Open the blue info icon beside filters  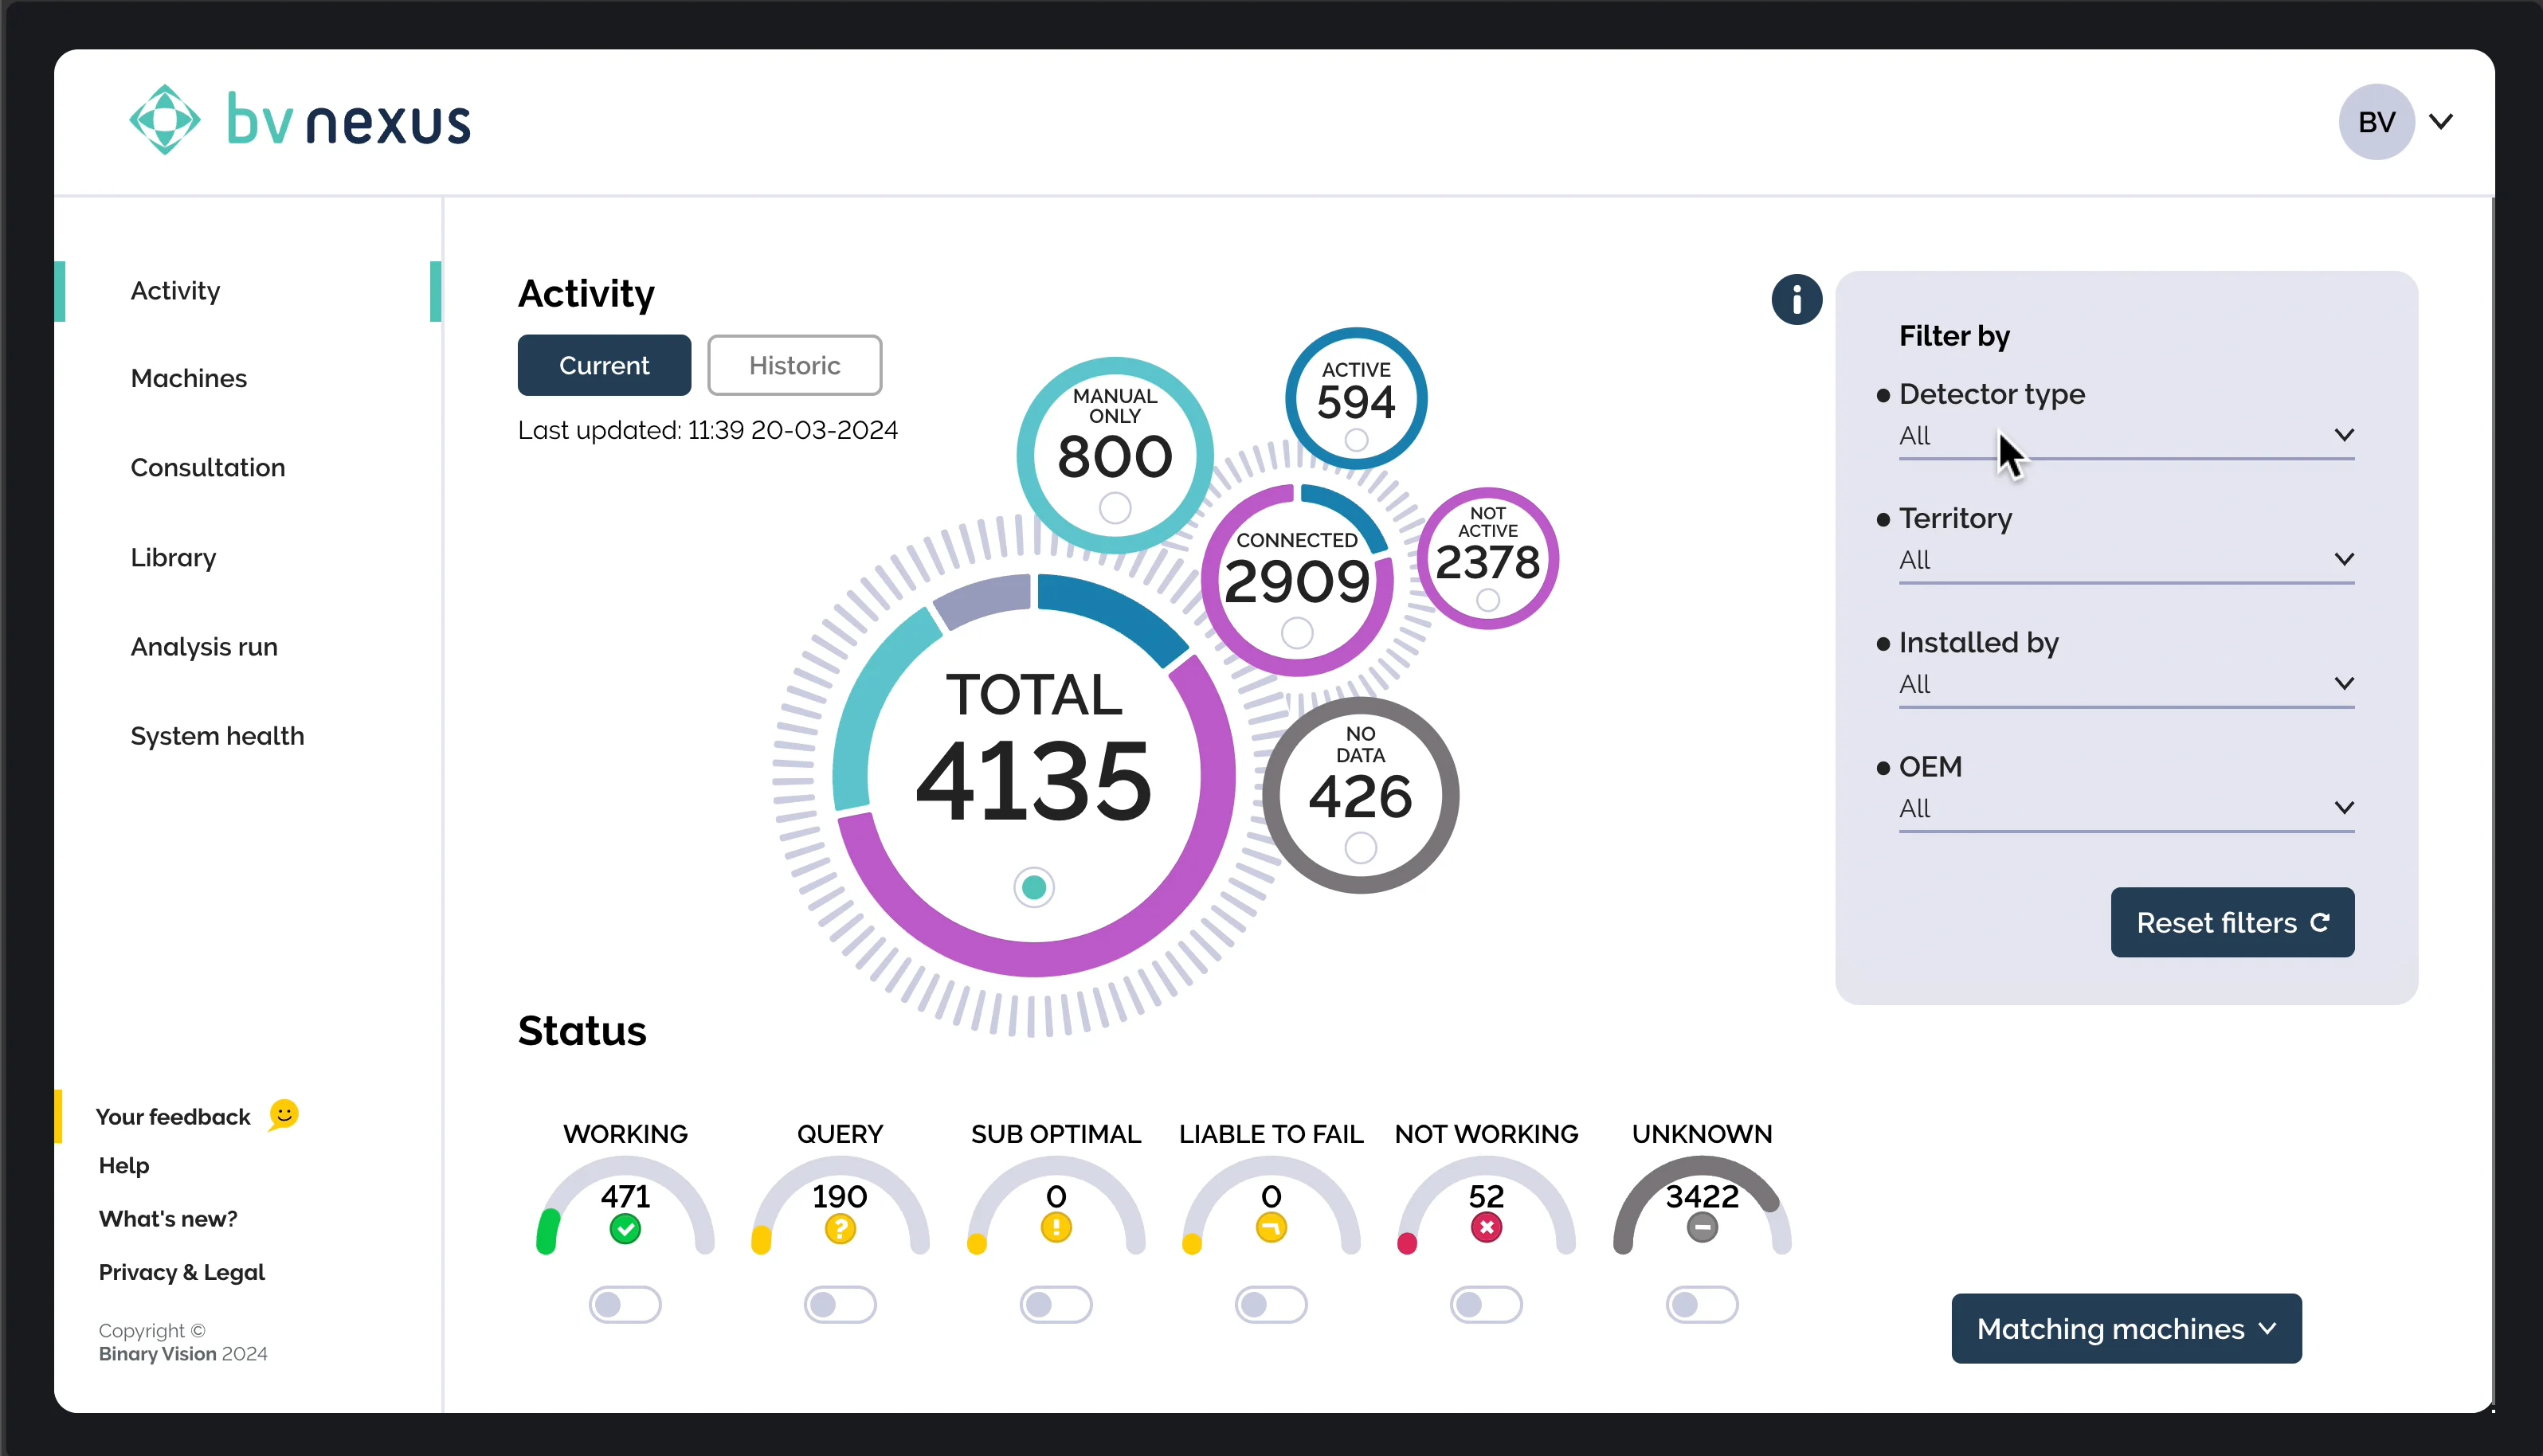pos(1796,299)
